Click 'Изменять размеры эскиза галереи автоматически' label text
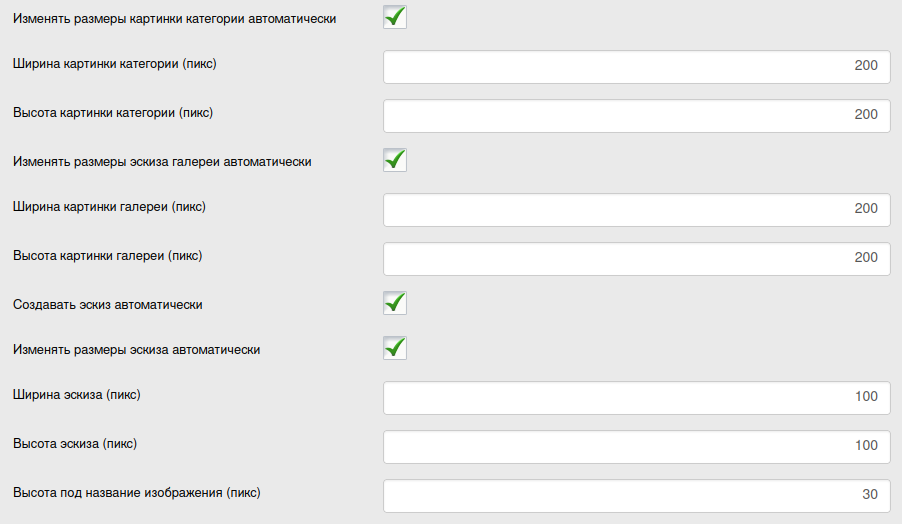Screen dimensions: 902x524 pyautogui.click(x=162, y=161)
